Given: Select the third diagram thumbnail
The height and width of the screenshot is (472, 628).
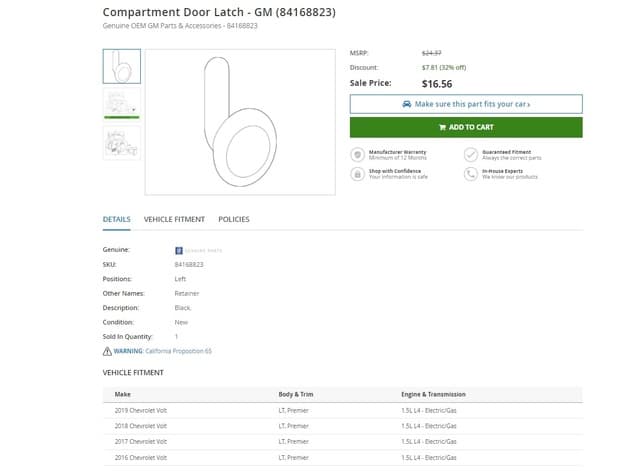Looking at the screenshot, I should pyautogui.click(x=122, y=143).
